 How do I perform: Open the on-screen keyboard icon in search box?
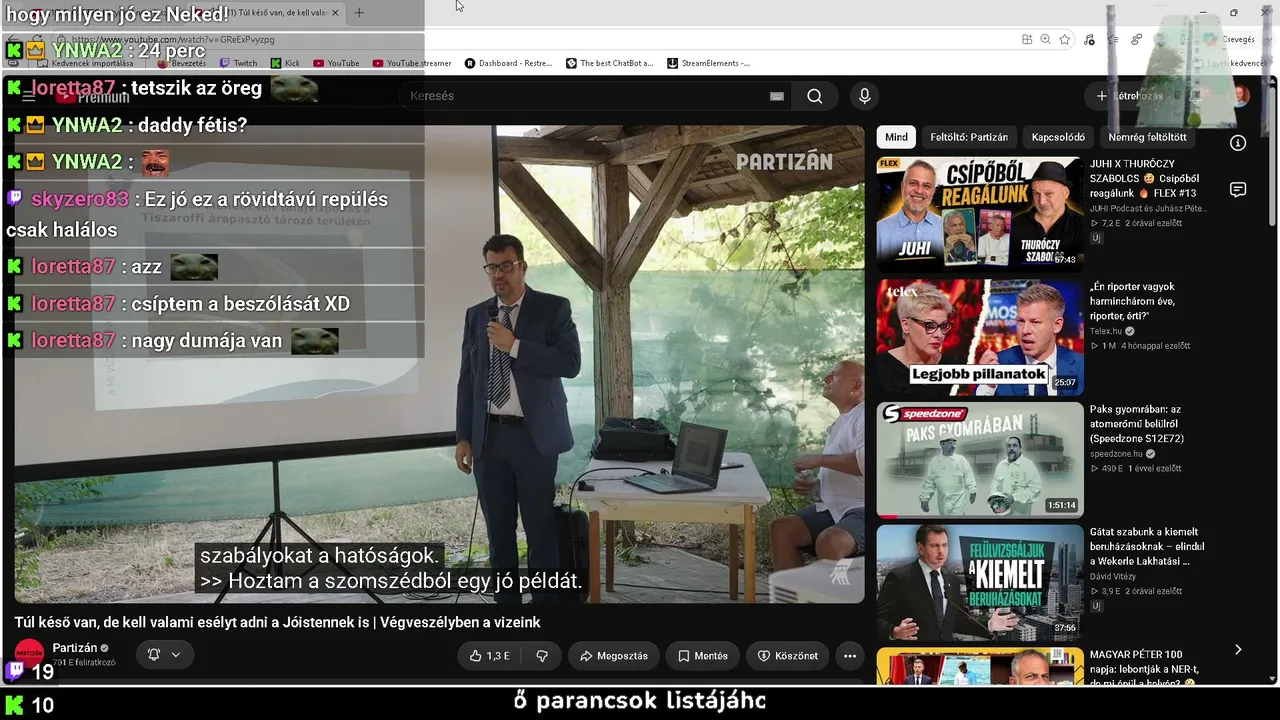click(x=777, y=96)
